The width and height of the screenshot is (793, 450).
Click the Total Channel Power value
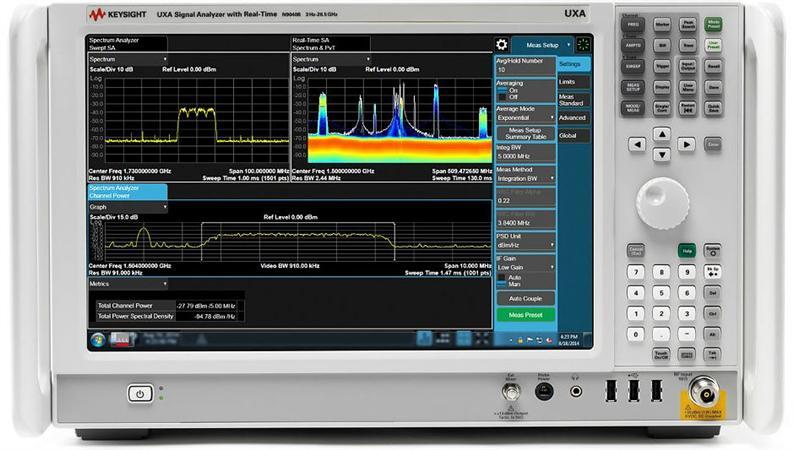click(206, 306)
